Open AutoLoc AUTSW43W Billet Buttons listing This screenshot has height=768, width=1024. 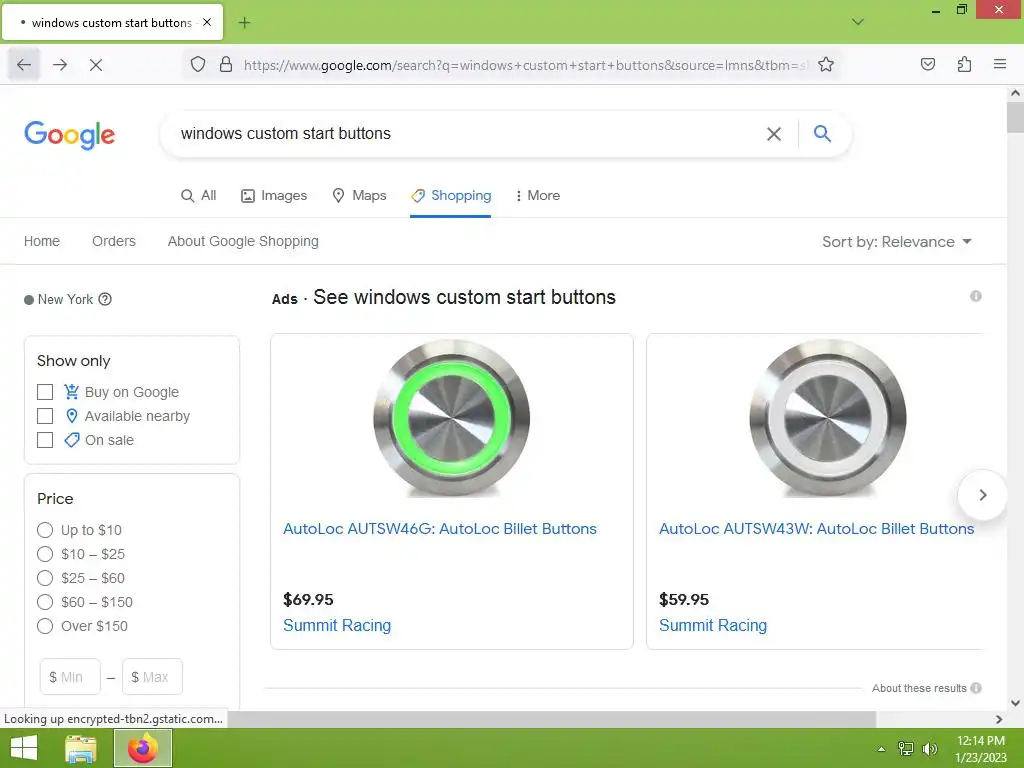click(x=816, y=528)
